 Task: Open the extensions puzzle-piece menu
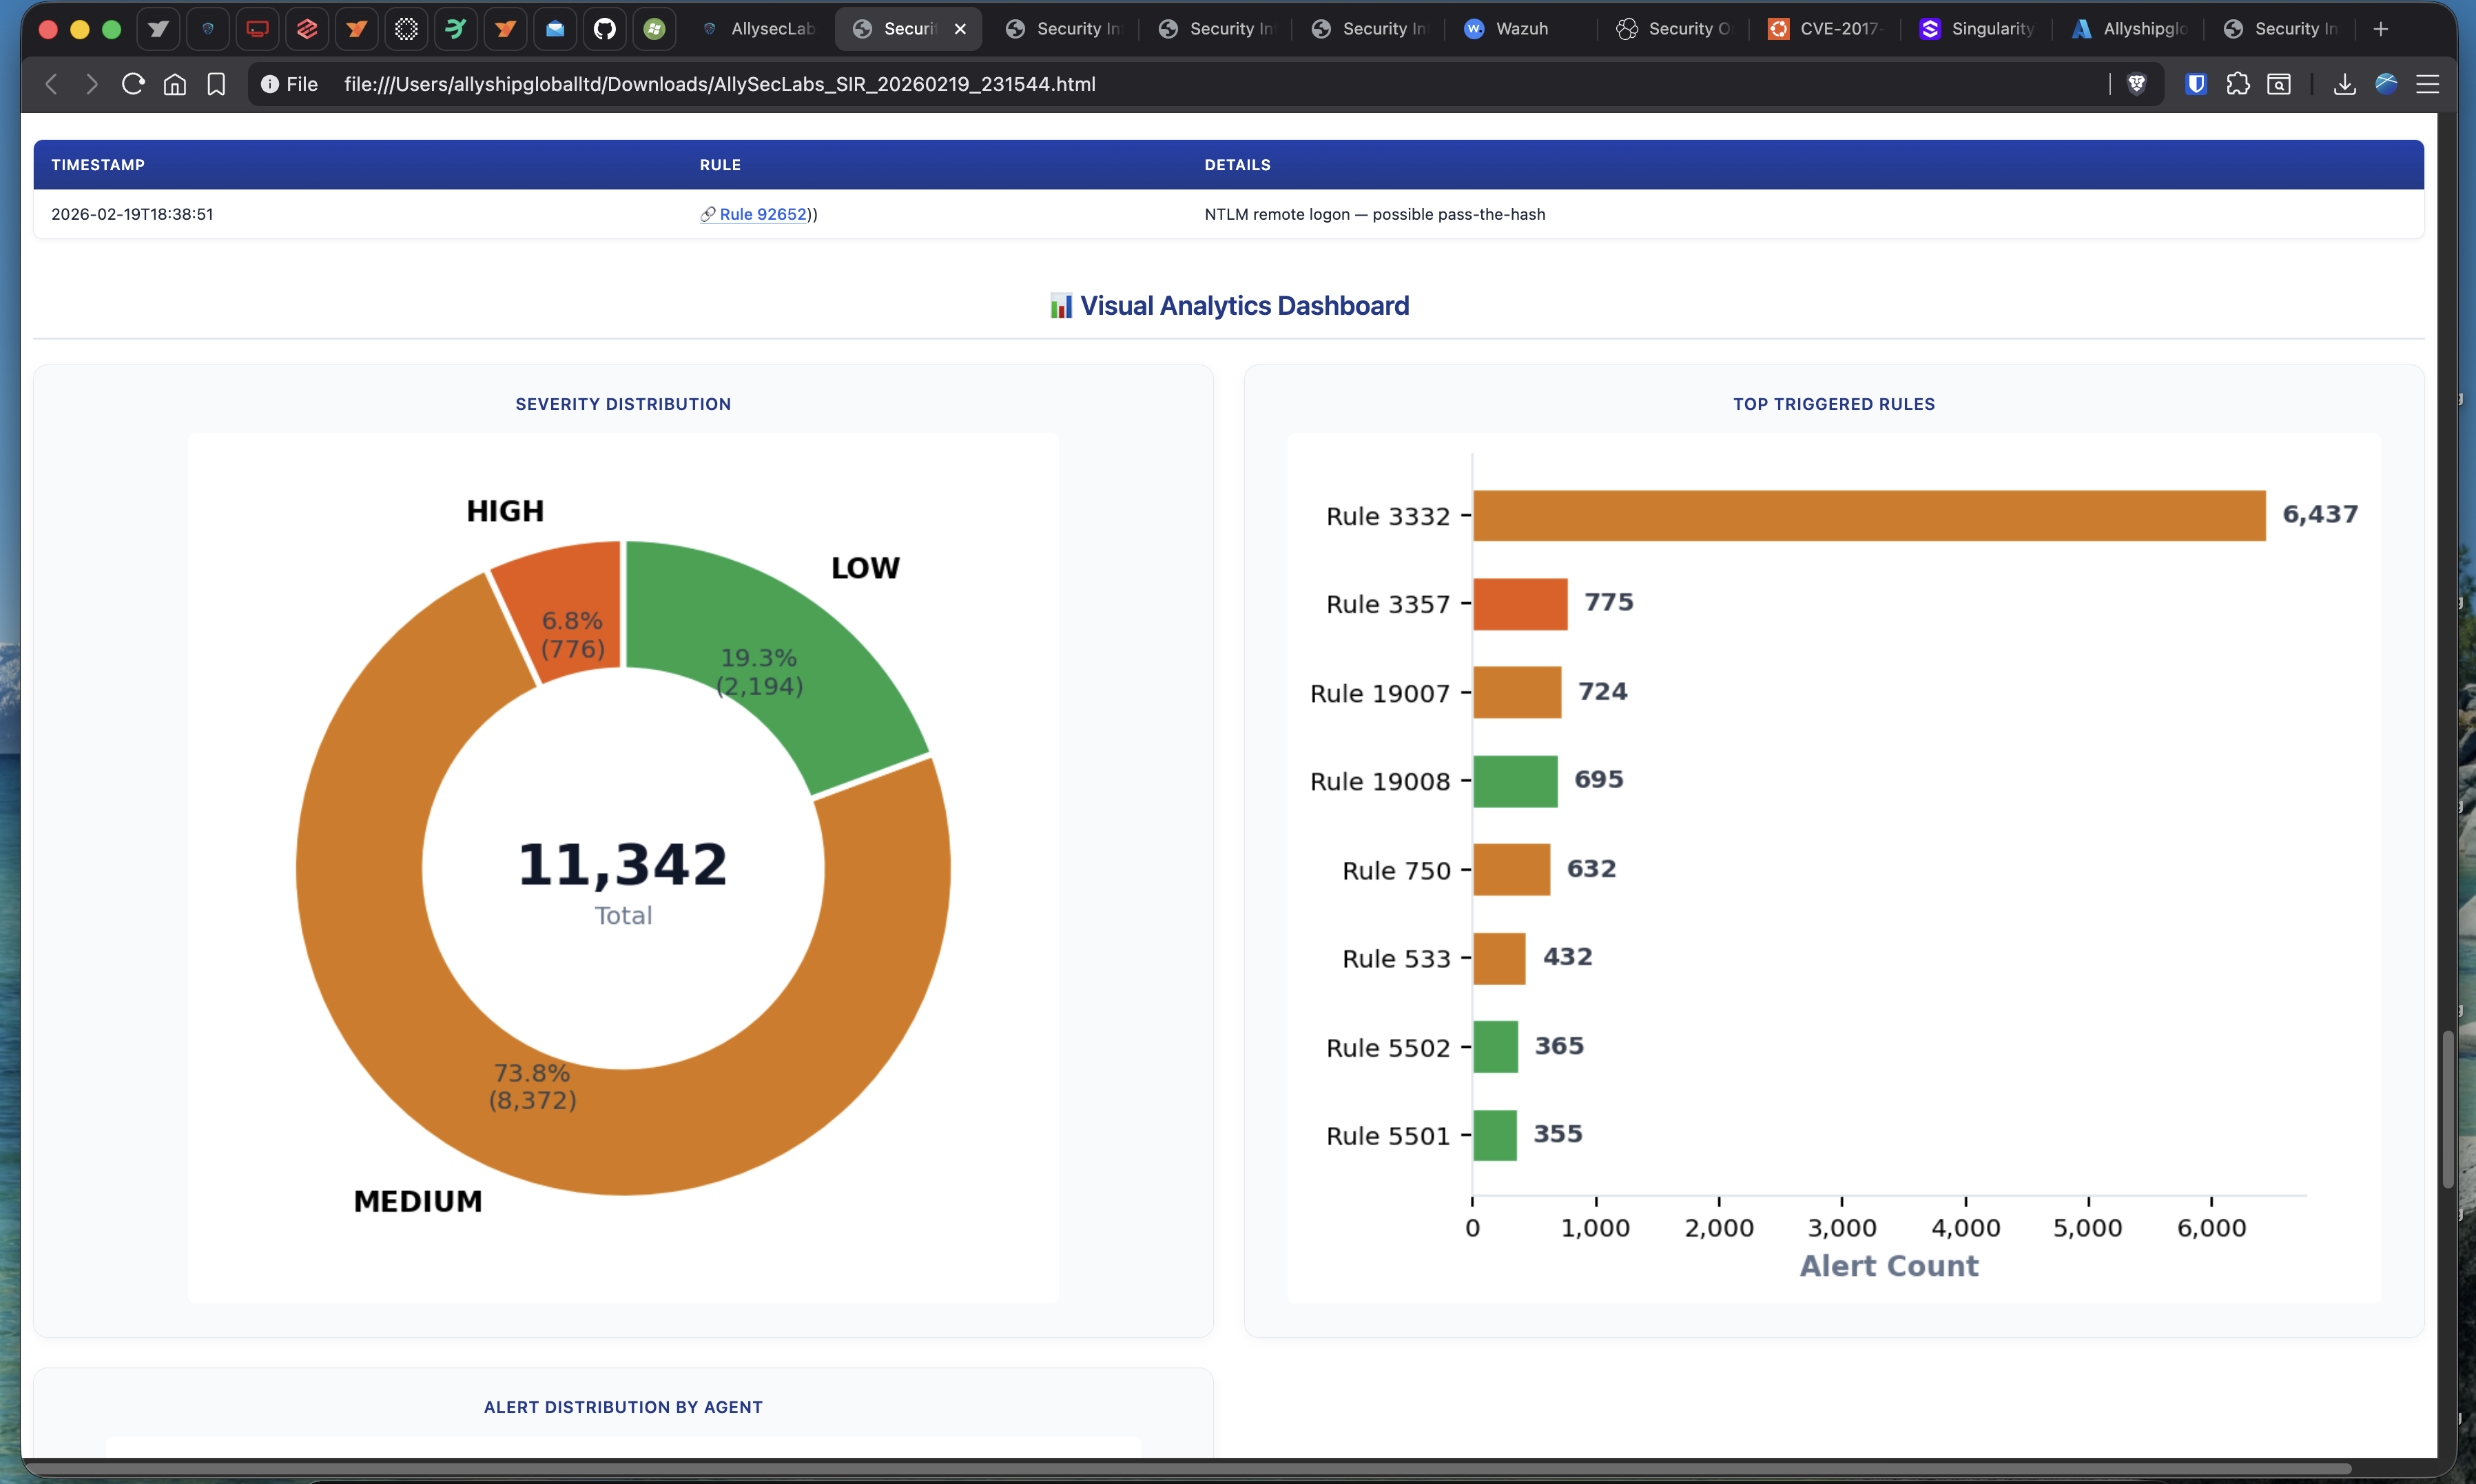(x=2238, y=84)
